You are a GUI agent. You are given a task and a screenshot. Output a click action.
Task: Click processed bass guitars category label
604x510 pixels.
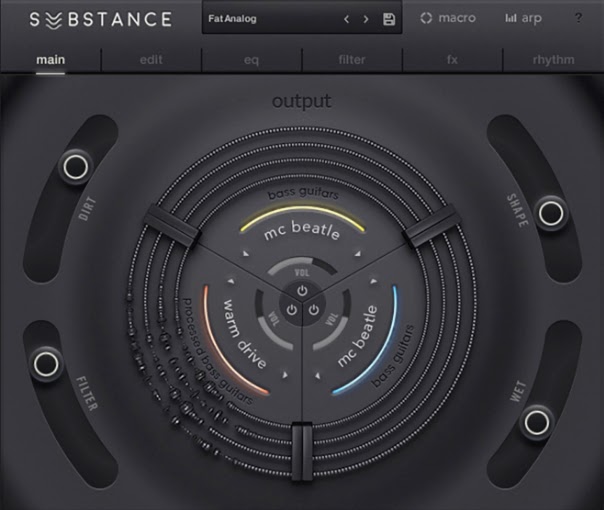pyautogui.click(x=216, y=352)
